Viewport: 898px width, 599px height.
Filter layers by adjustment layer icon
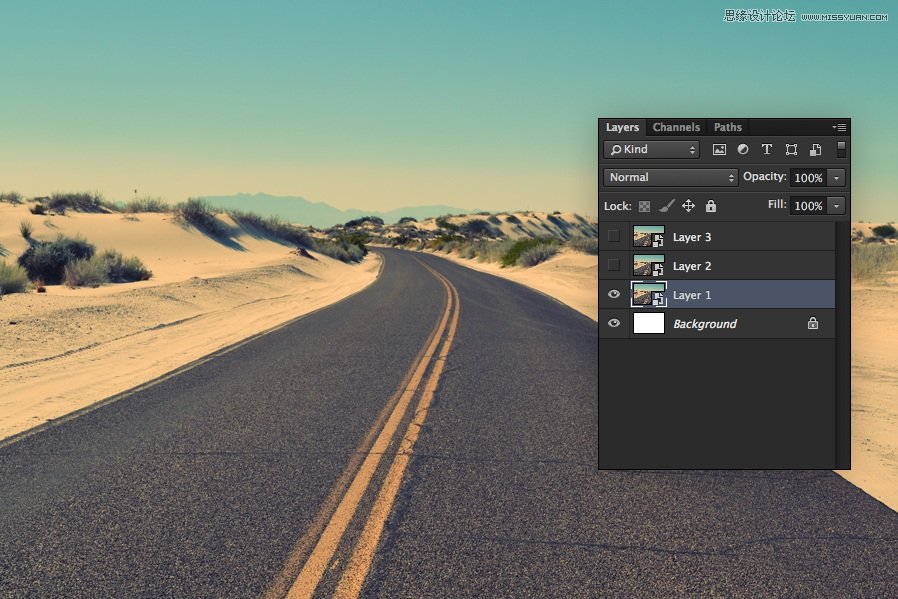[x=743, y=150]
